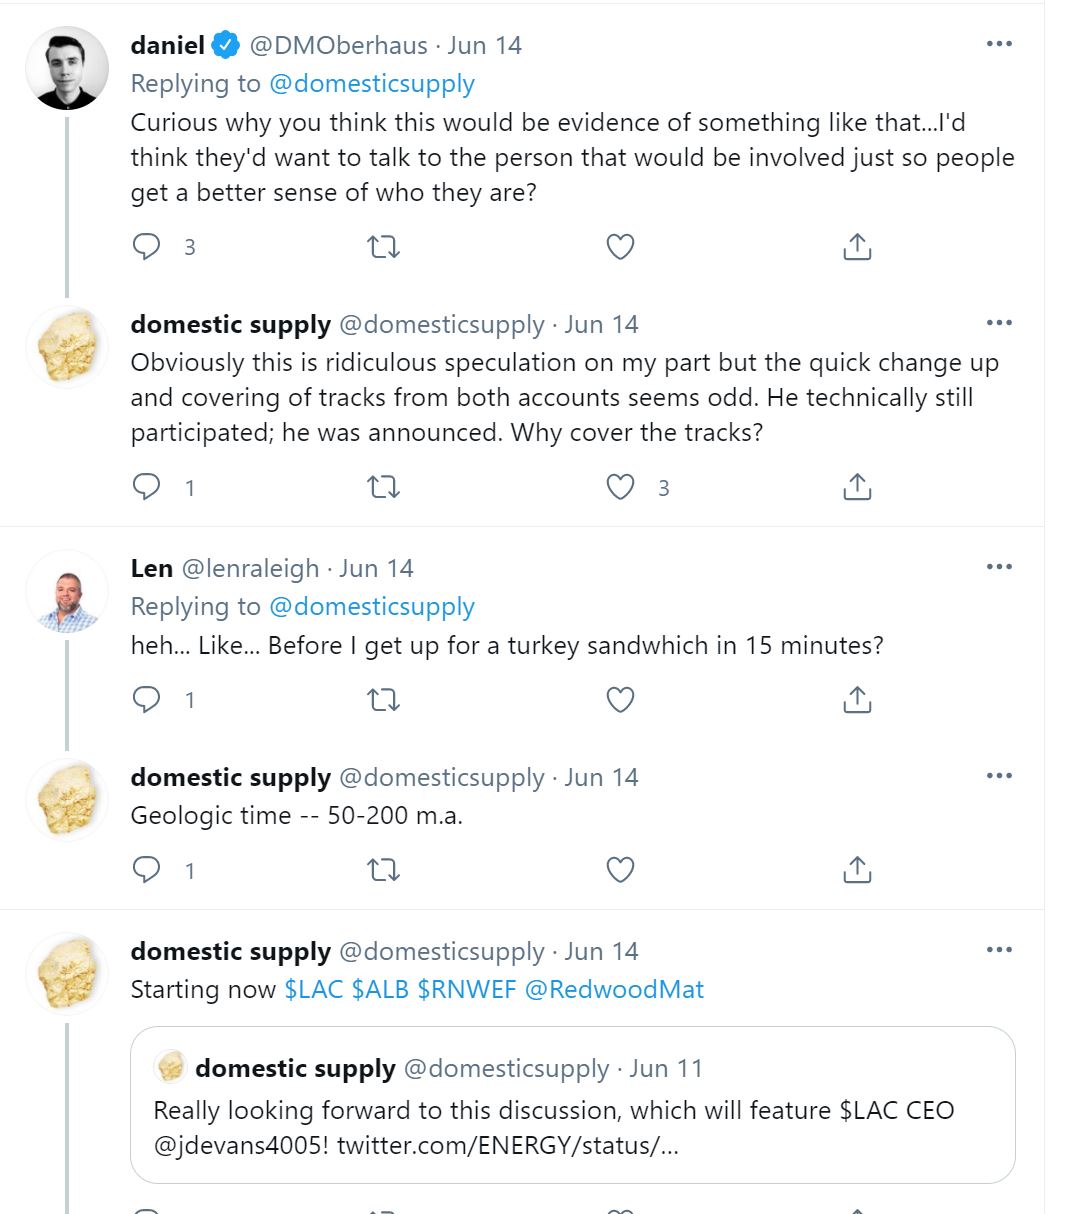Screen dimensions: 1070x1214
Task: Visit the @RedwoodMat profile mention
Action: [x=614, y=989]
